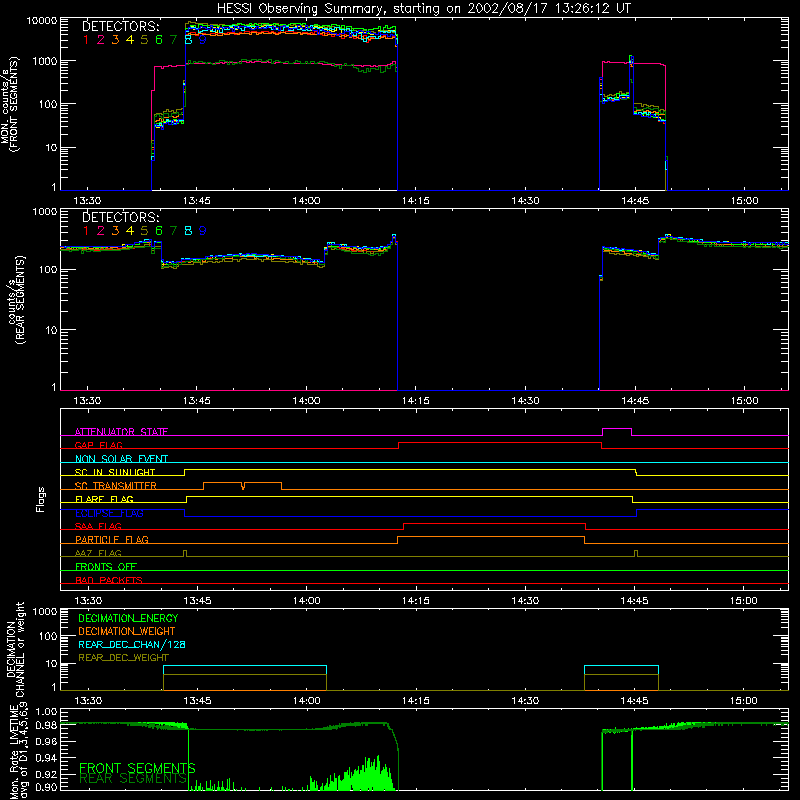
Task: Click the AAZ_FLAG label
Action: [98, 553]
